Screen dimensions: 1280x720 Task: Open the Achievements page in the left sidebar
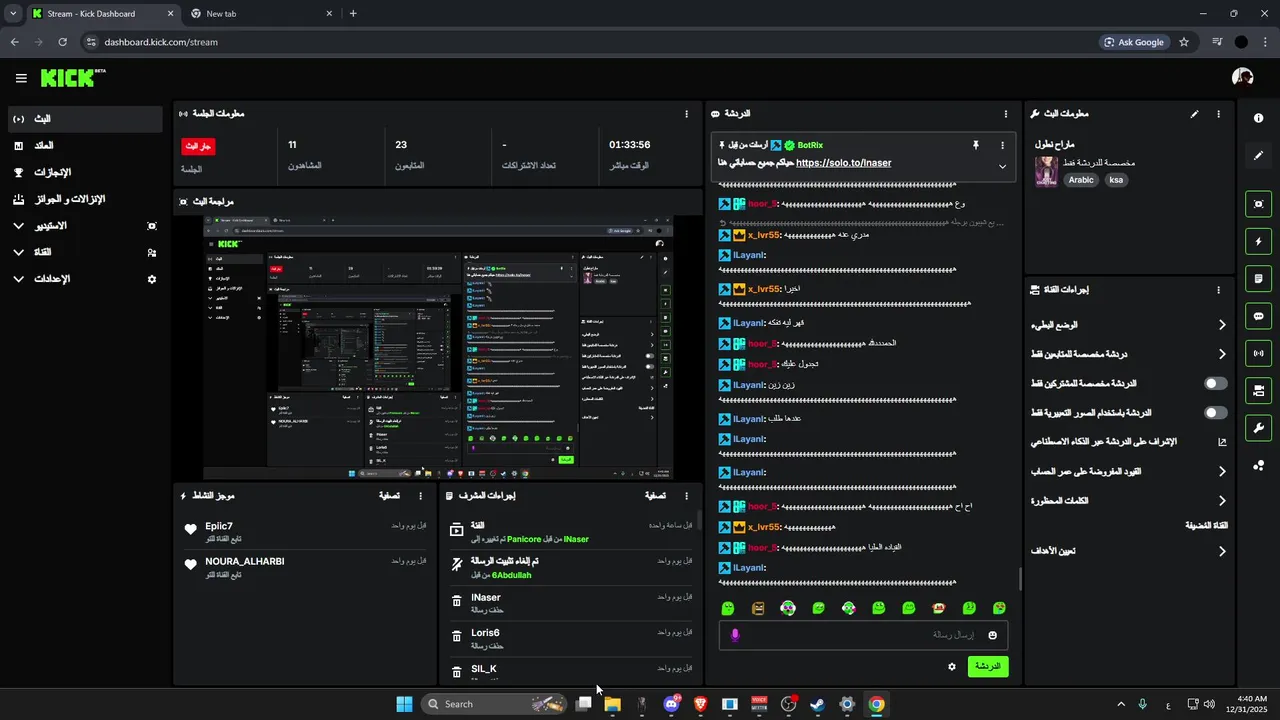click(84, 172)
